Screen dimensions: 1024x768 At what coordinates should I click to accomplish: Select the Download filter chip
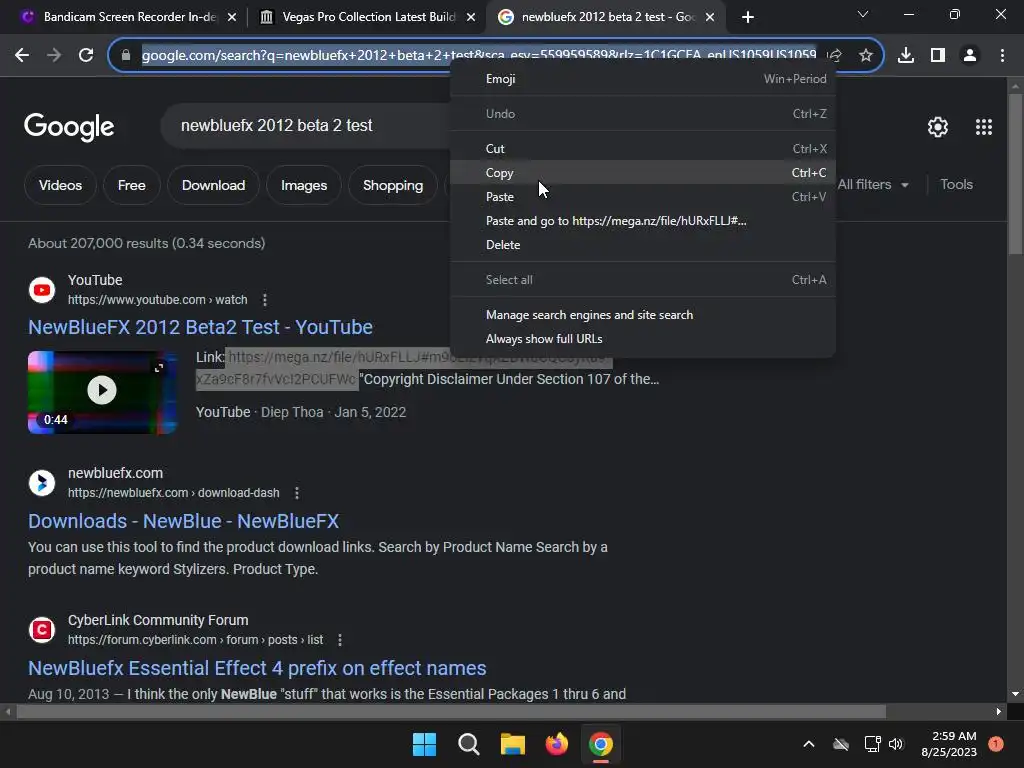214,185
